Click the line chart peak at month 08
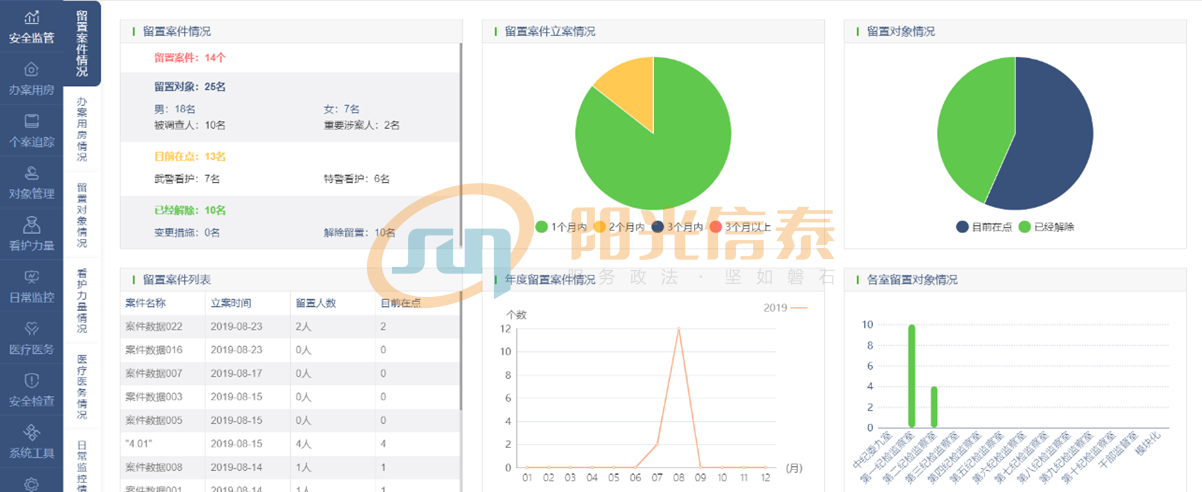1202x492 pixels. point(679,328)
